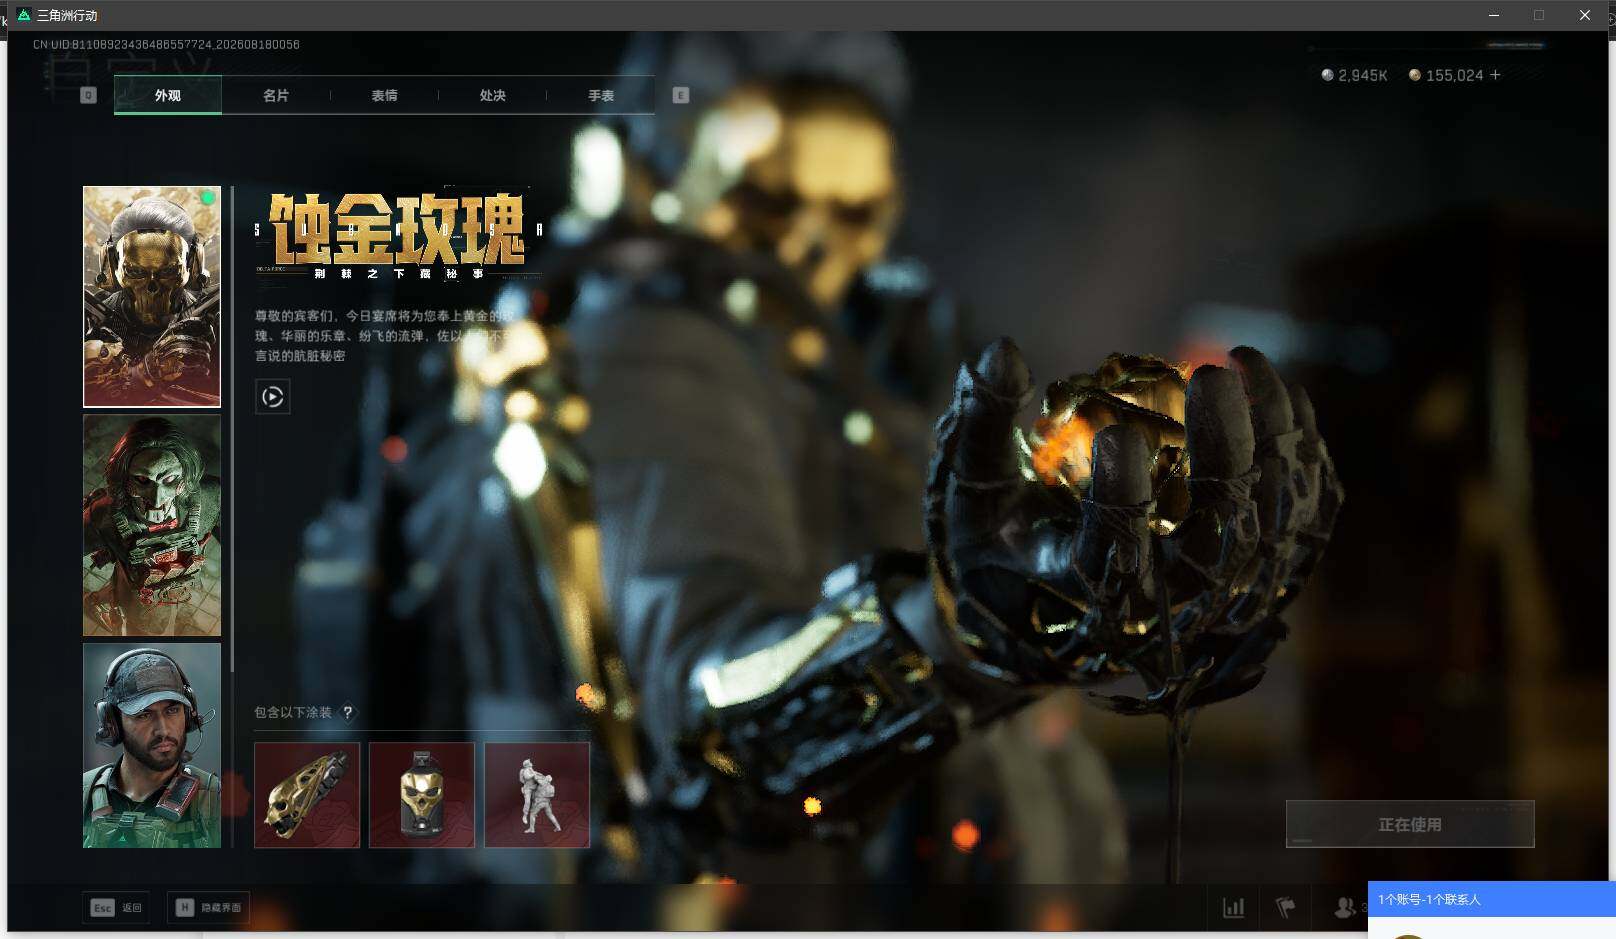This screenshot has height=939, width=1616.
Task: Switch to the 外观 tab
Action: (168, 95)
